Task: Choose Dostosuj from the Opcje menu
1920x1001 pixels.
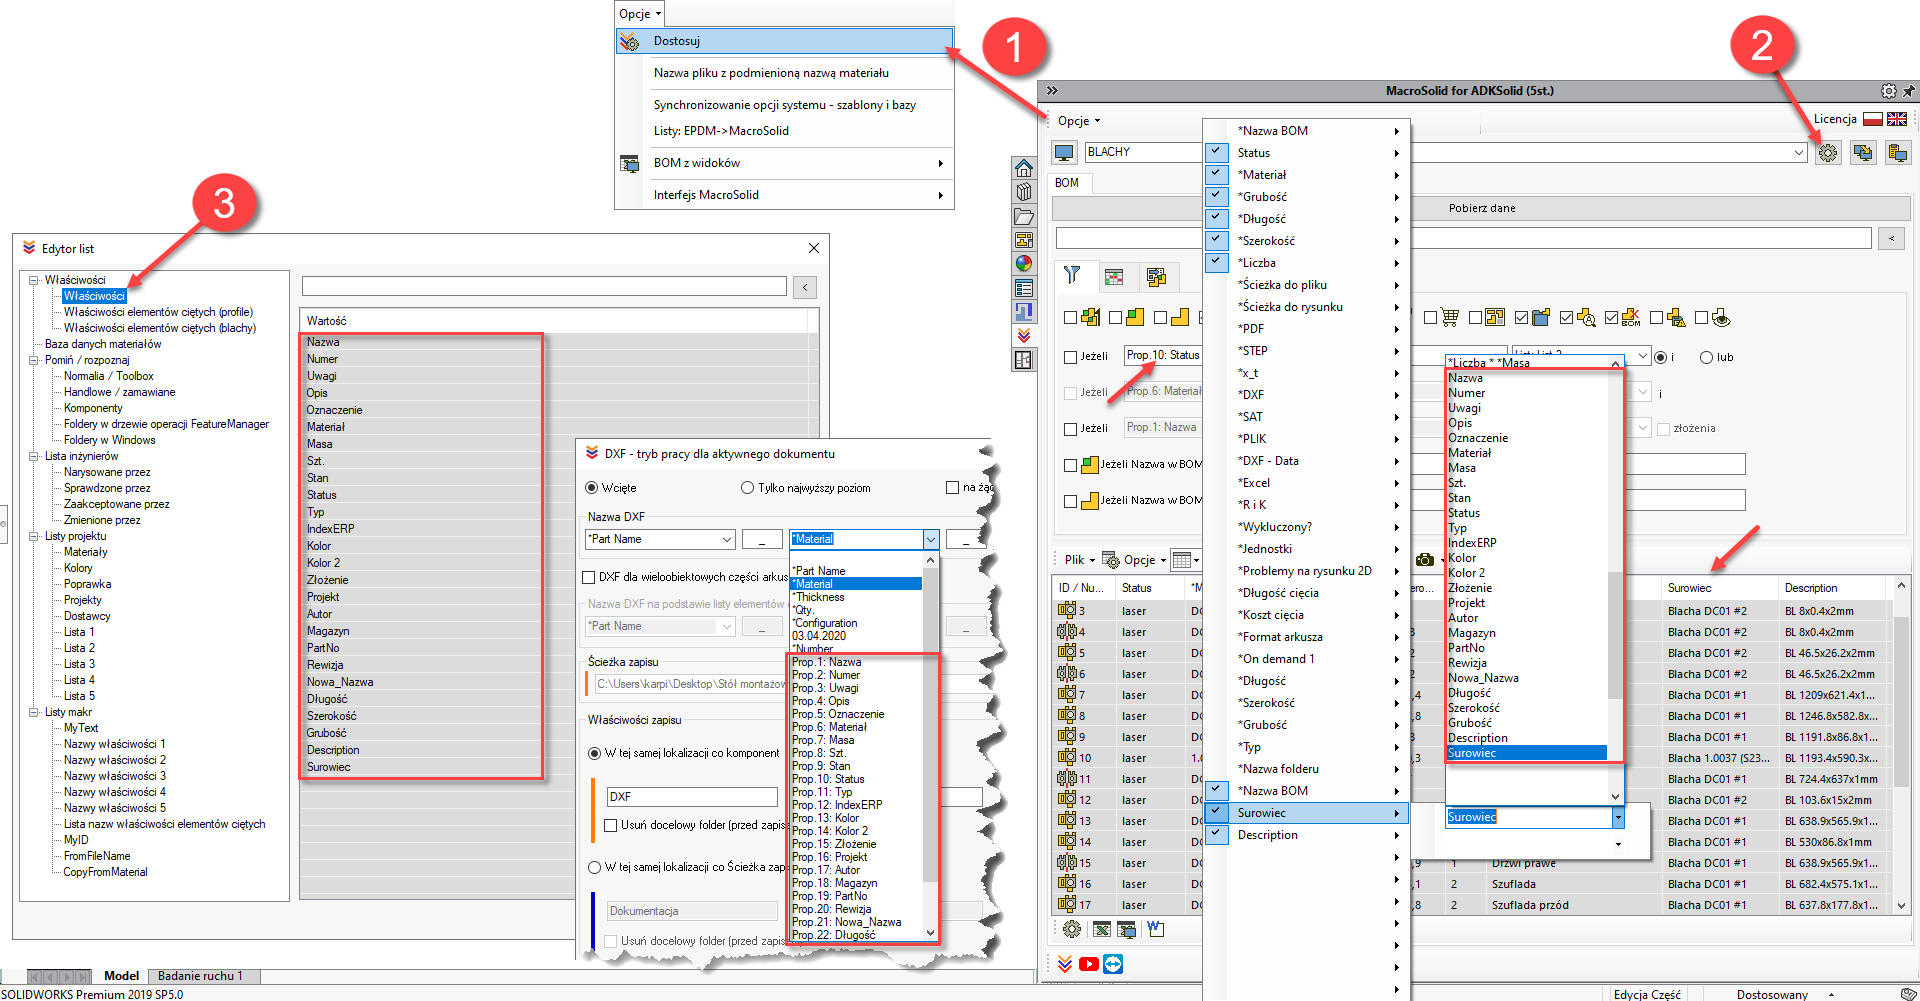Action: (785, 41)
